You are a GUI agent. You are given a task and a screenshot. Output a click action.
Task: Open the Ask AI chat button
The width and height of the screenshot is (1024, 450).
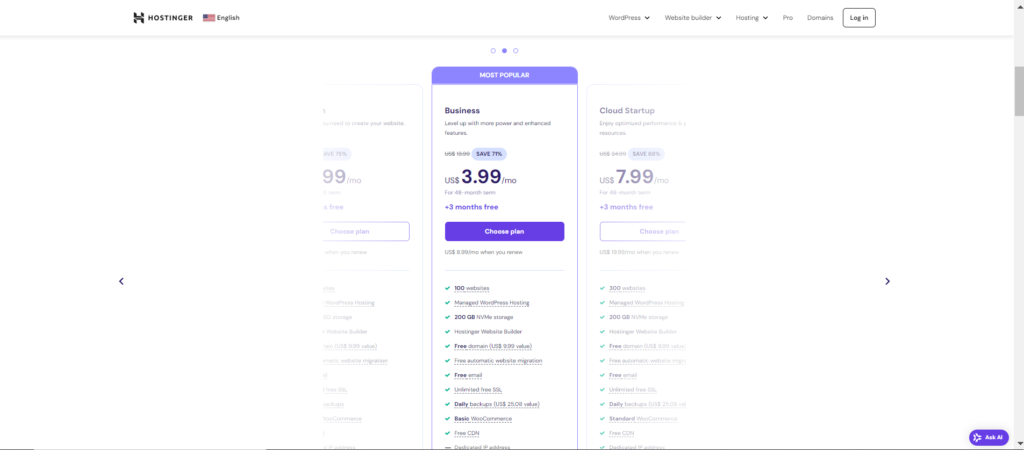click(x=989, y=438)
